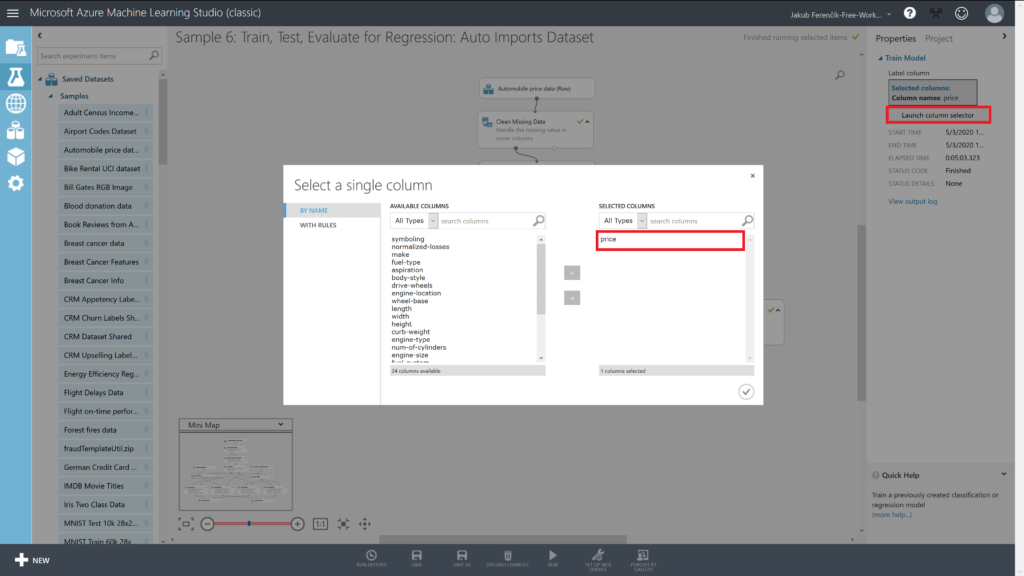Screen dimensions: 1024x576
Task: Click the available columns search field
Action: pos(486,221)
